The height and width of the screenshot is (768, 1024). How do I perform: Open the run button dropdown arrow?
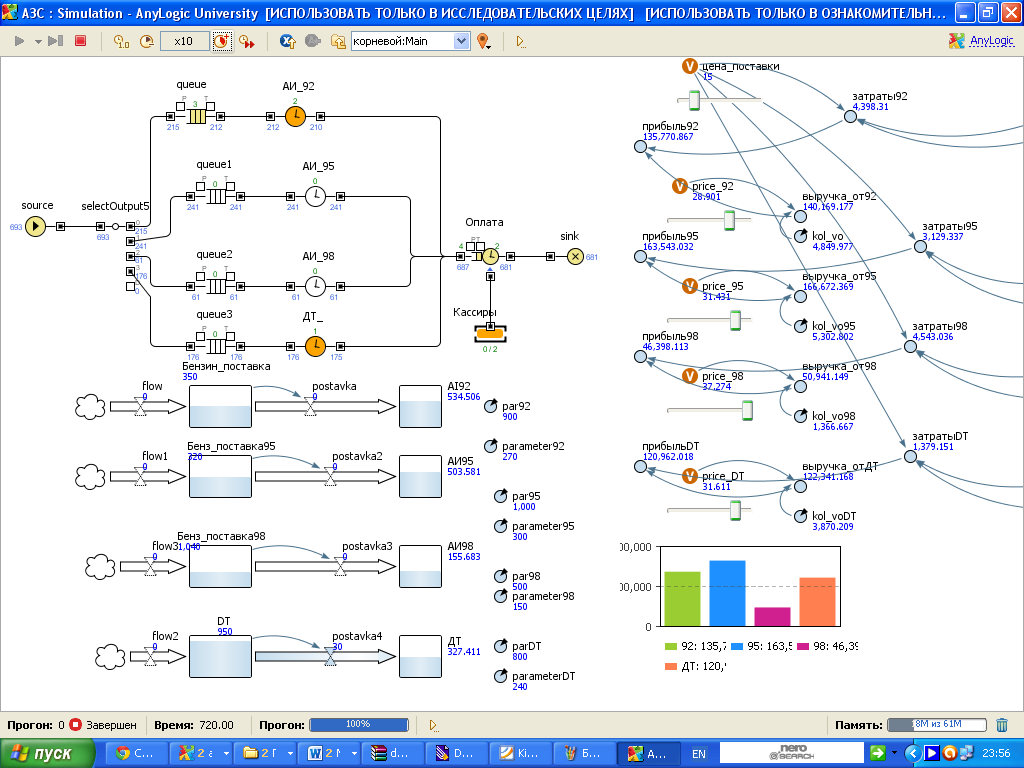coord(37,42)
